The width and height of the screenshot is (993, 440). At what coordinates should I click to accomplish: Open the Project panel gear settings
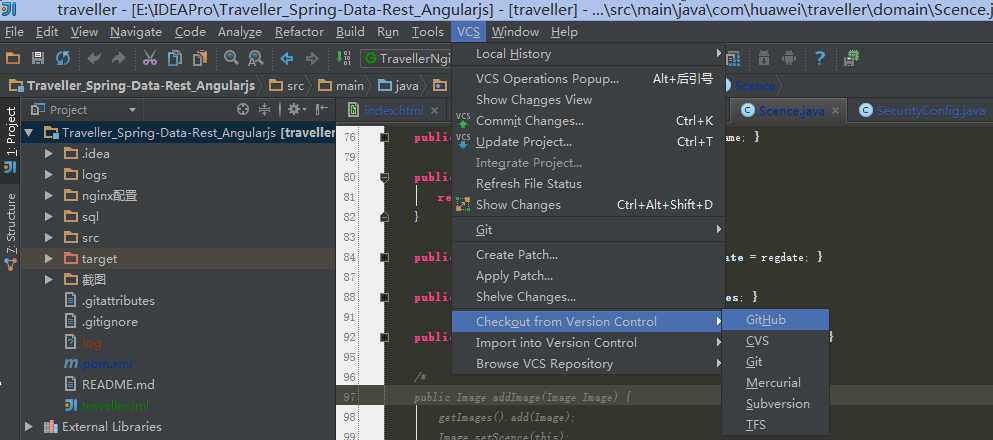coord(296,110)
